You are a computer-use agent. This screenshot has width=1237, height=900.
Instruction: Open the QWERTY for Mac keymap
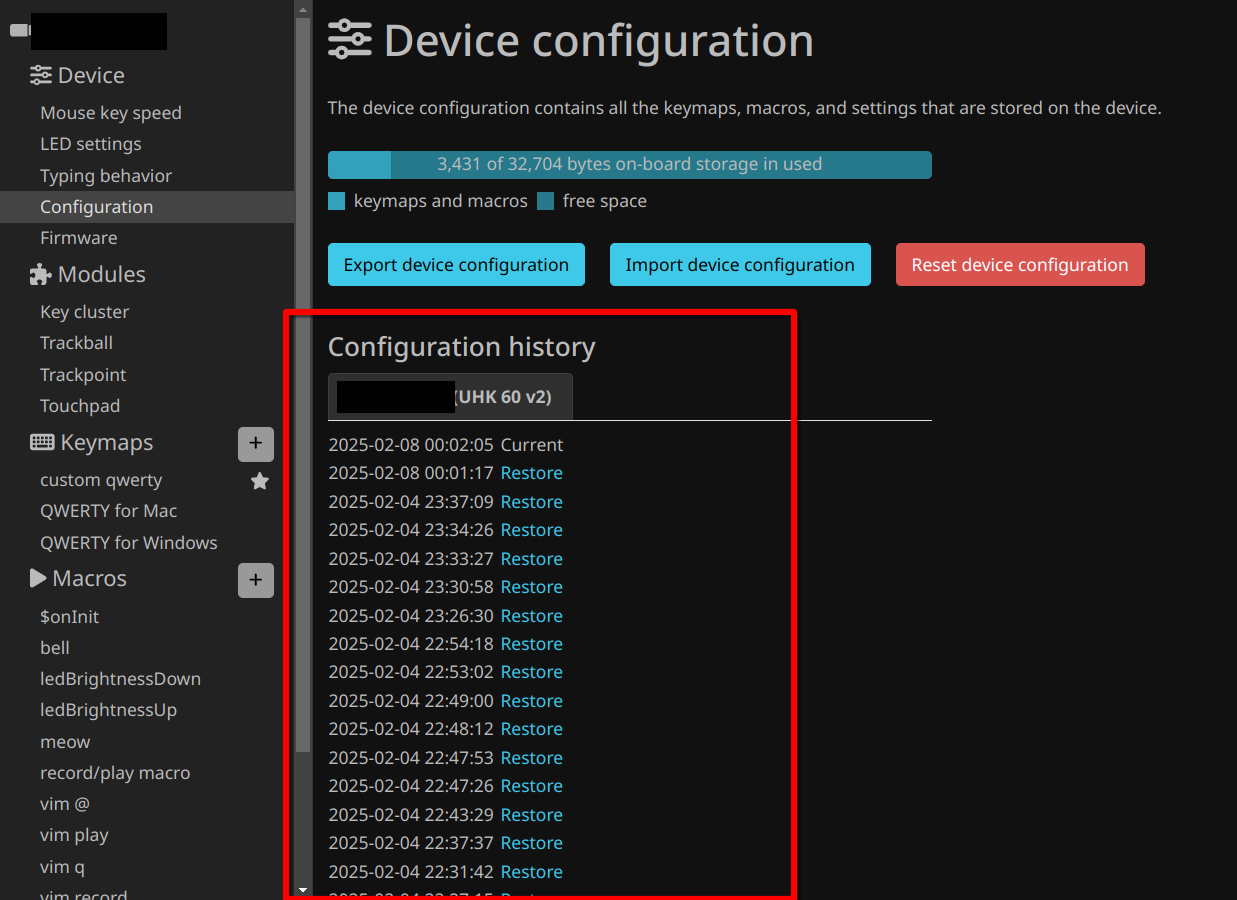point(108,511)
